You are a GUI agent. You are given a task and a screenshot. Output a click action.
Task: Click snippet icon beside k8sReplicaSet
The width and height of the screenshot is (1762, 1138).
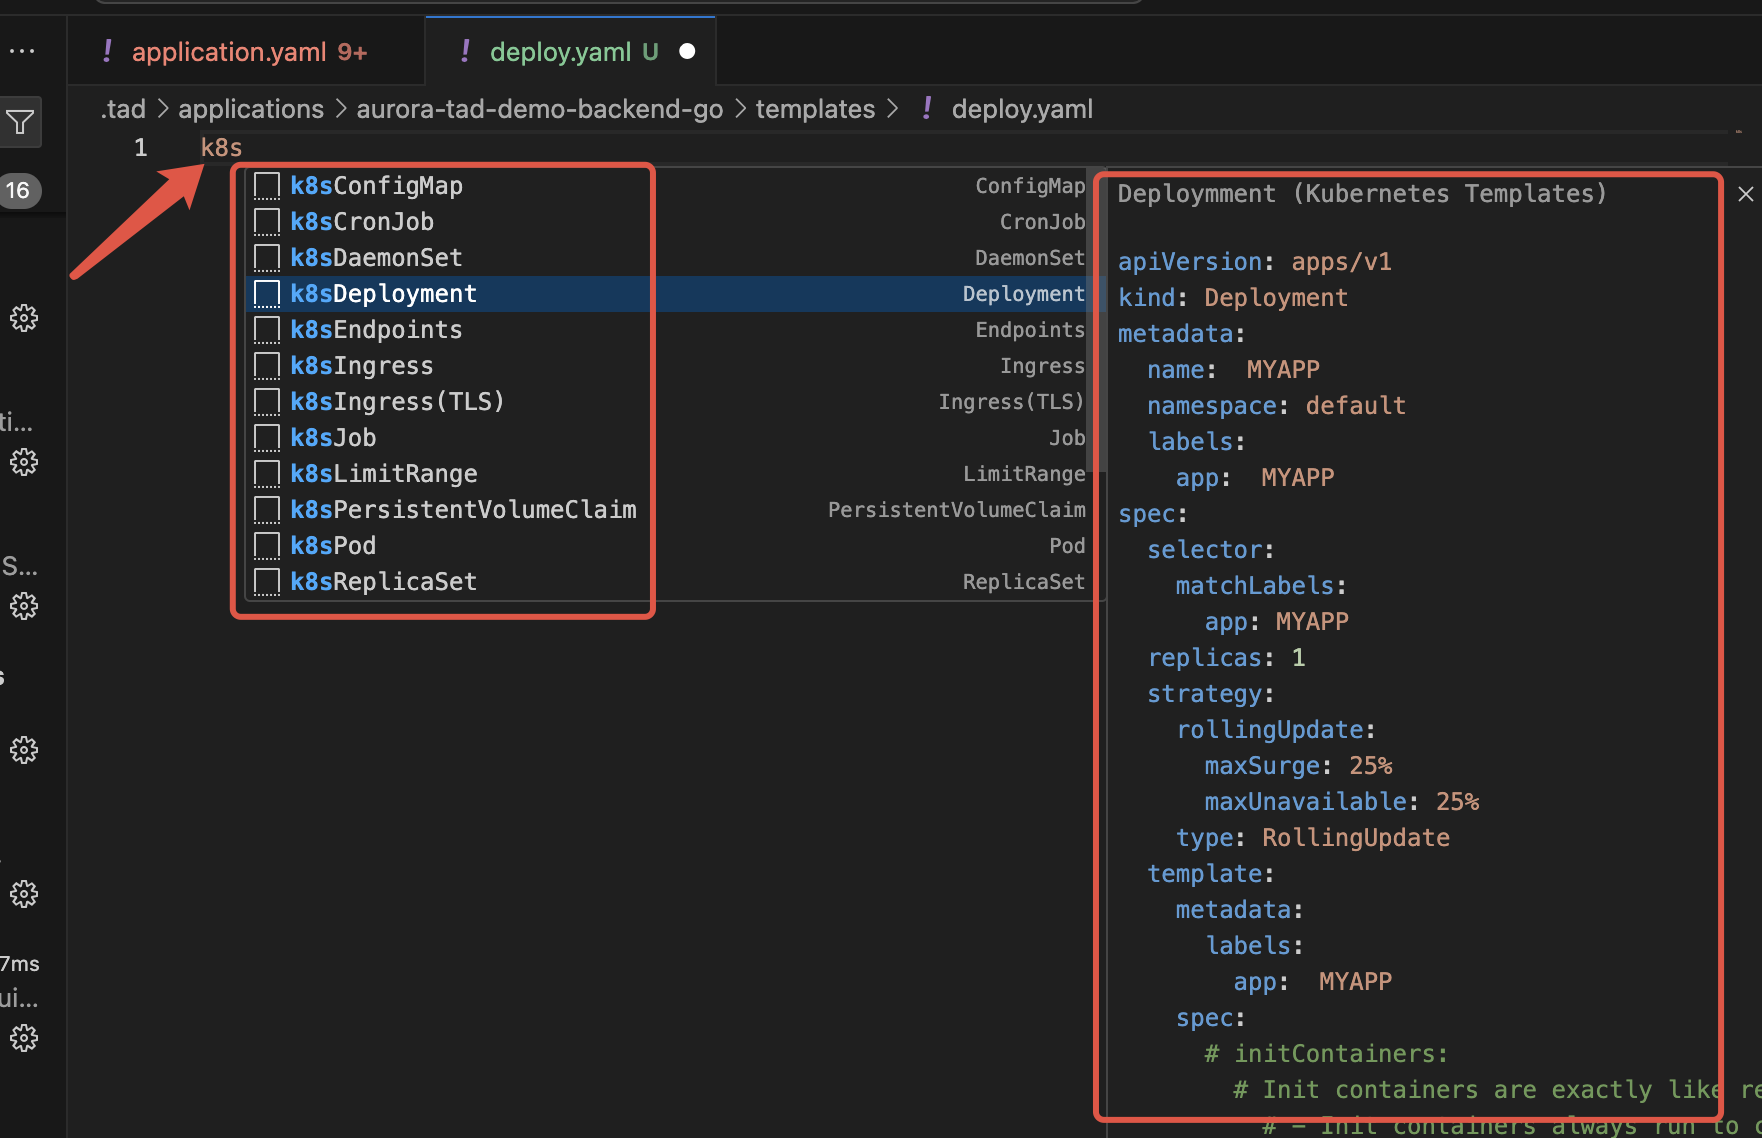point(266,582)
